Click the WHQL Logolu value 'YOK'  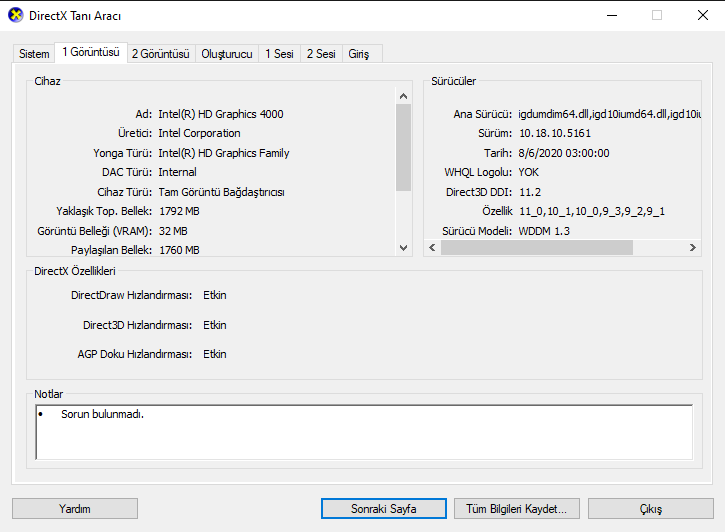(528, 172)
